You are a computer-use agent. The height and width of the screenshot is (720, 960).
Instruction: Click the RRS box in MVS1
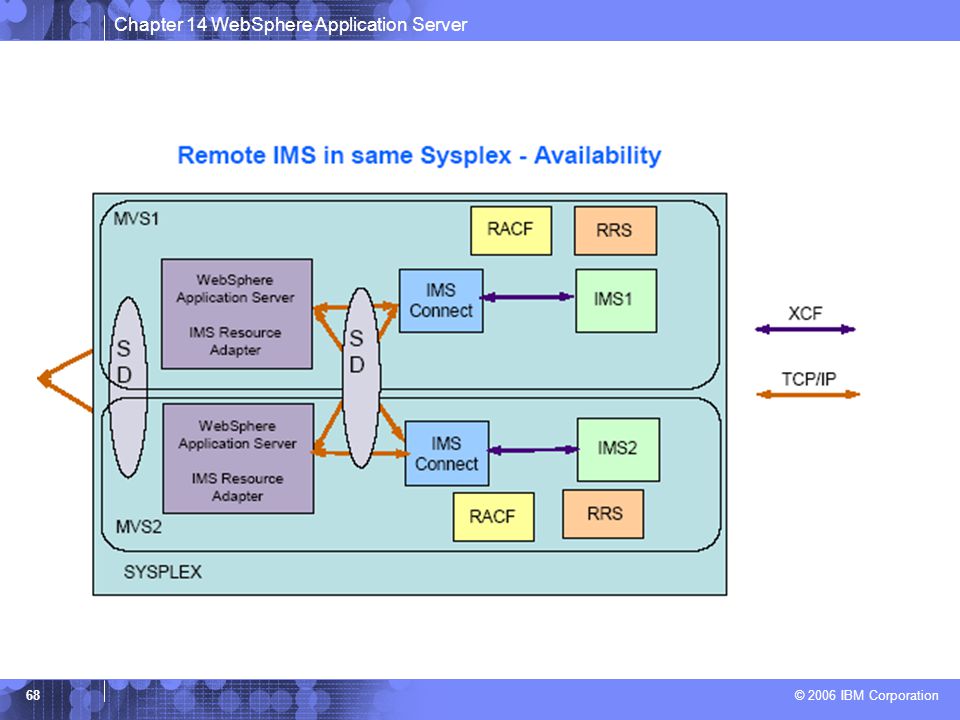(615, 230)
